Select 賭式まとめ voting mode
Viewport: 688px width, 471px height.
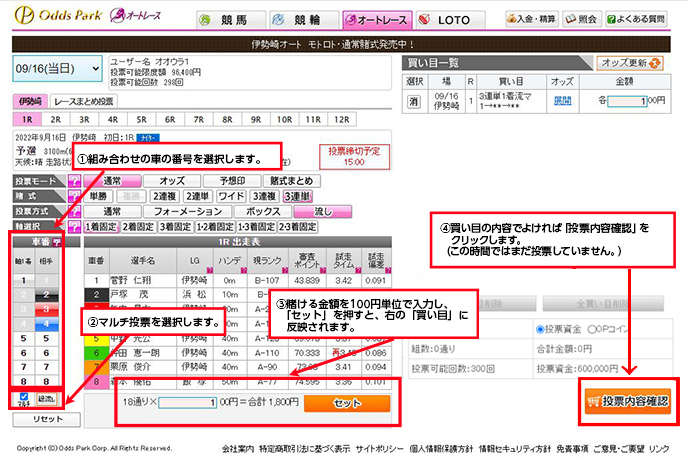[x=292, y=181]
